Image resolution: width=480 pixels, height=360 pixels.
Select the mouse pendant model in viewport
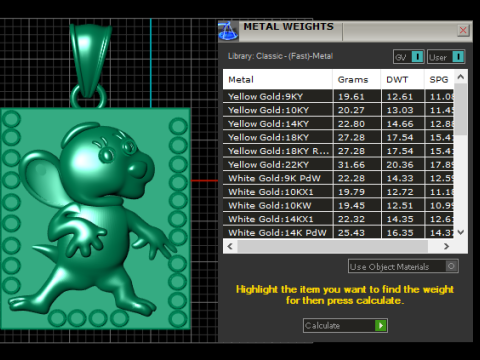tap(95, 218)
